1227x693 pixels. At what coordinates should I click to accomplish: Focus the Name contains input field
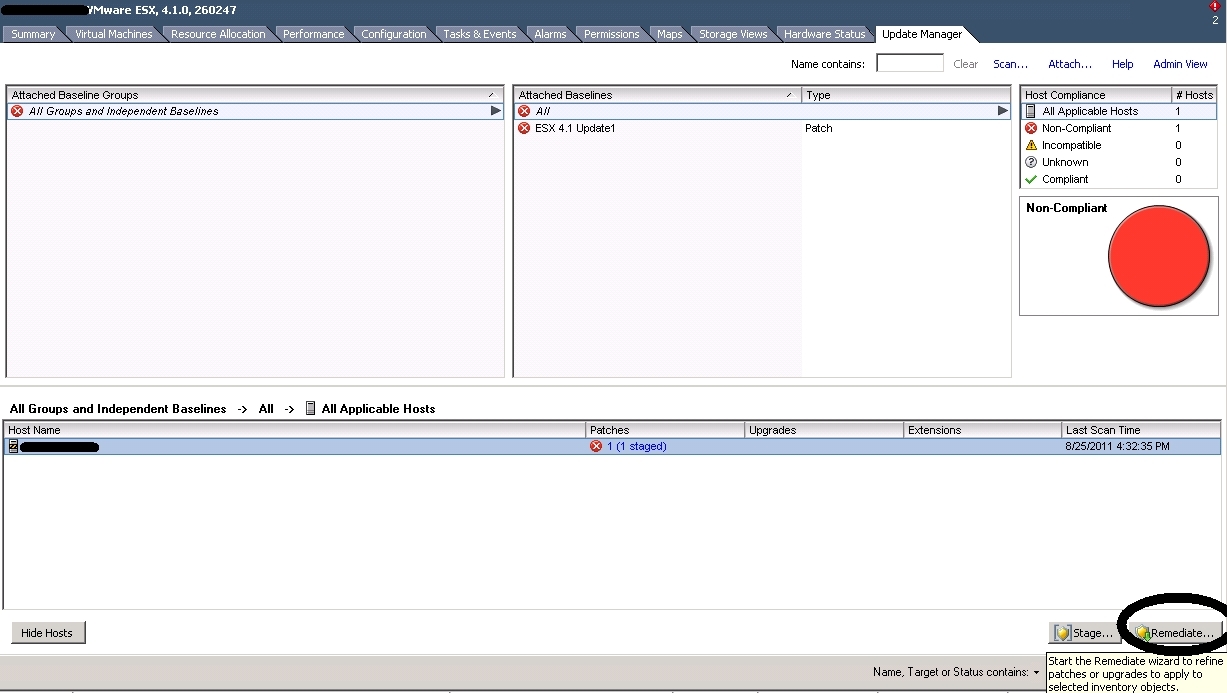coord(909,63)
